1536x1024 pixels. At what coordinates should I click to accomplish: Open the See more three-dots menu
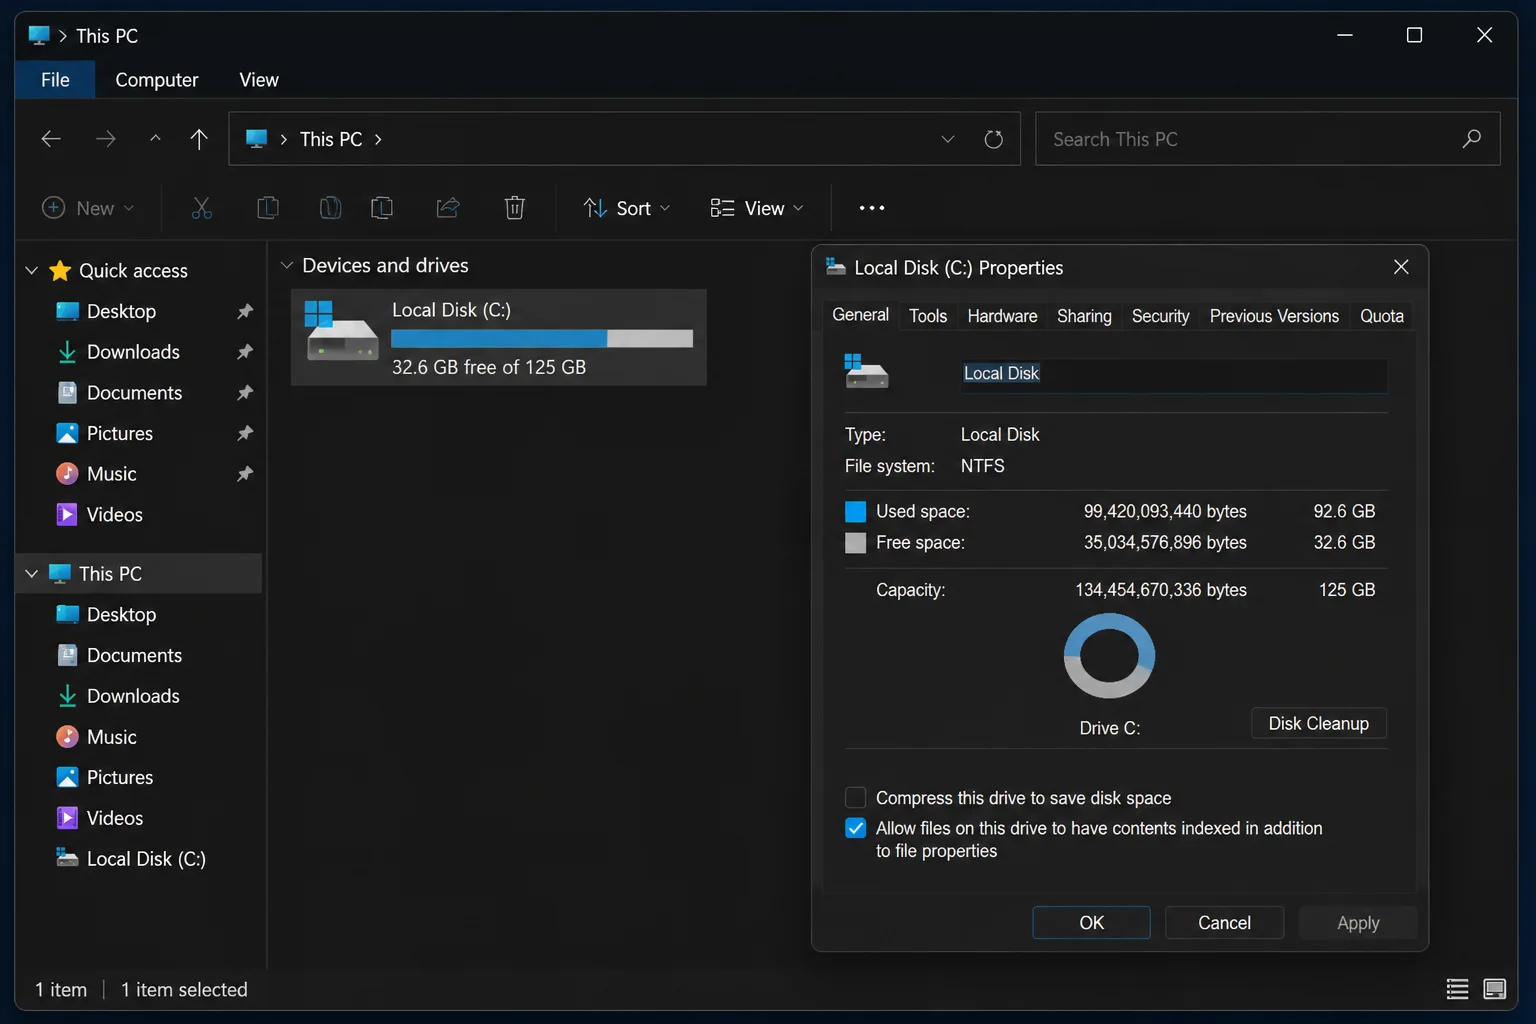point(872,208)
